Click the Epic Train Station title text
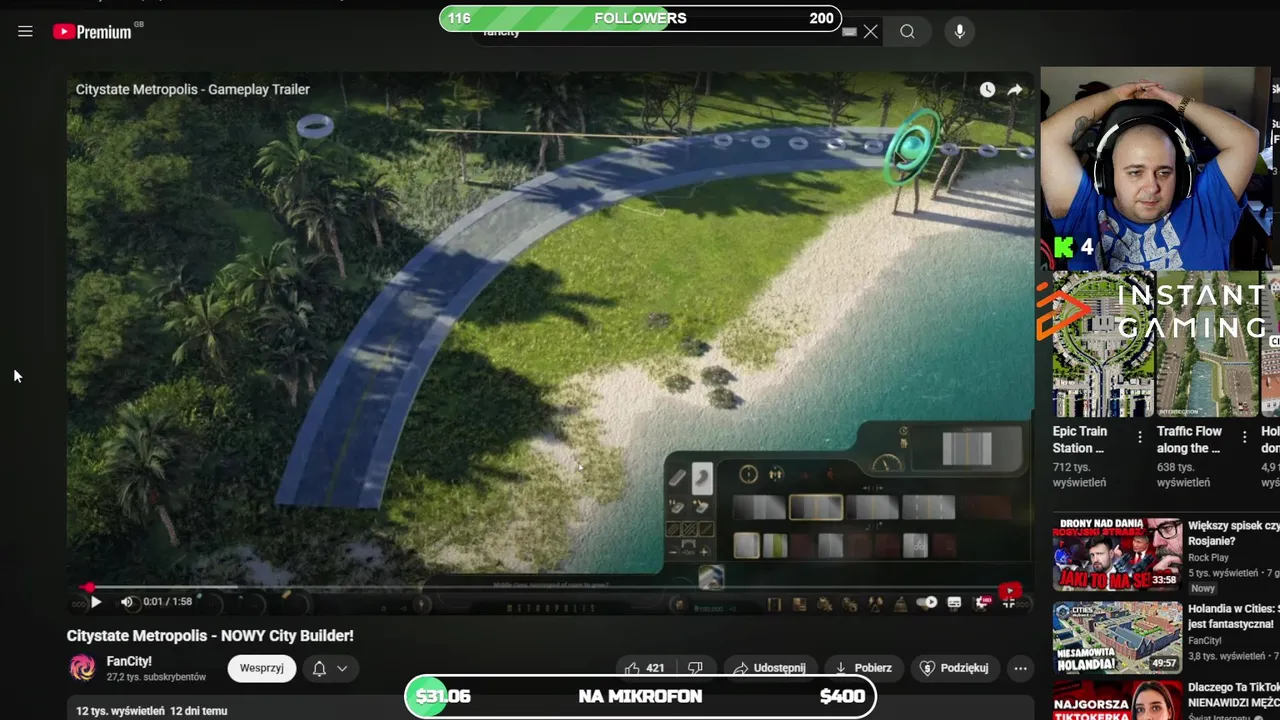The image size is (1280, 720). pyautogui.click(x=1080, y=440)
